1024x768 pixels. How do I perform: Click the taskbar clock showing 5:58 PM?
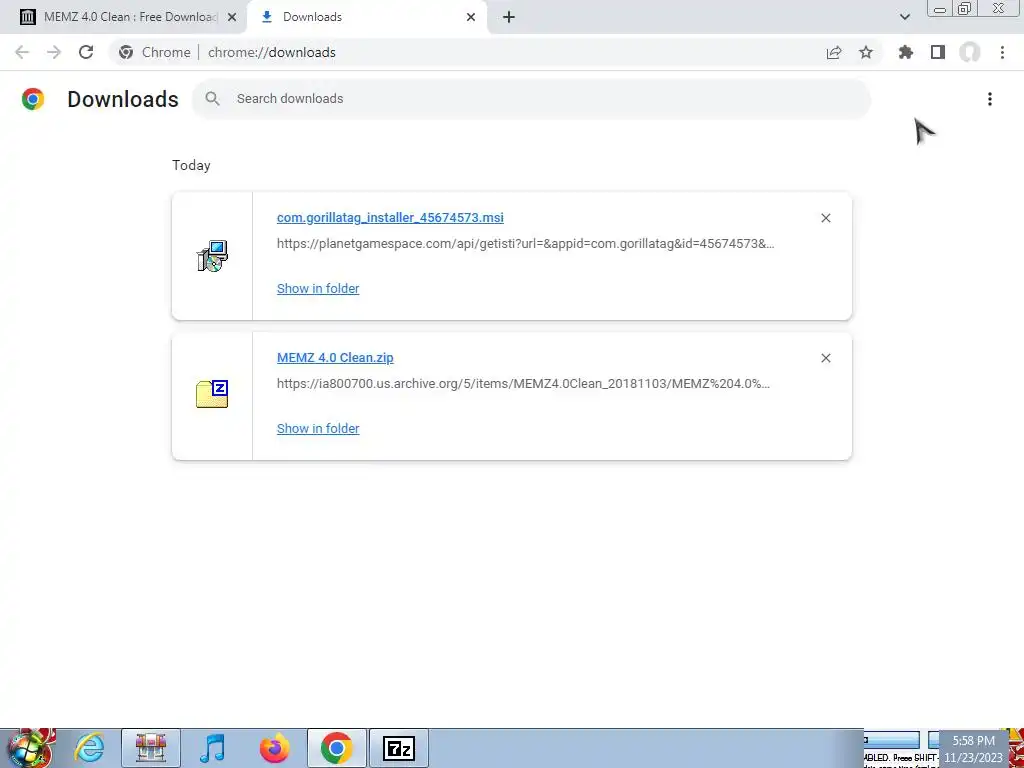tap(973, 749)
